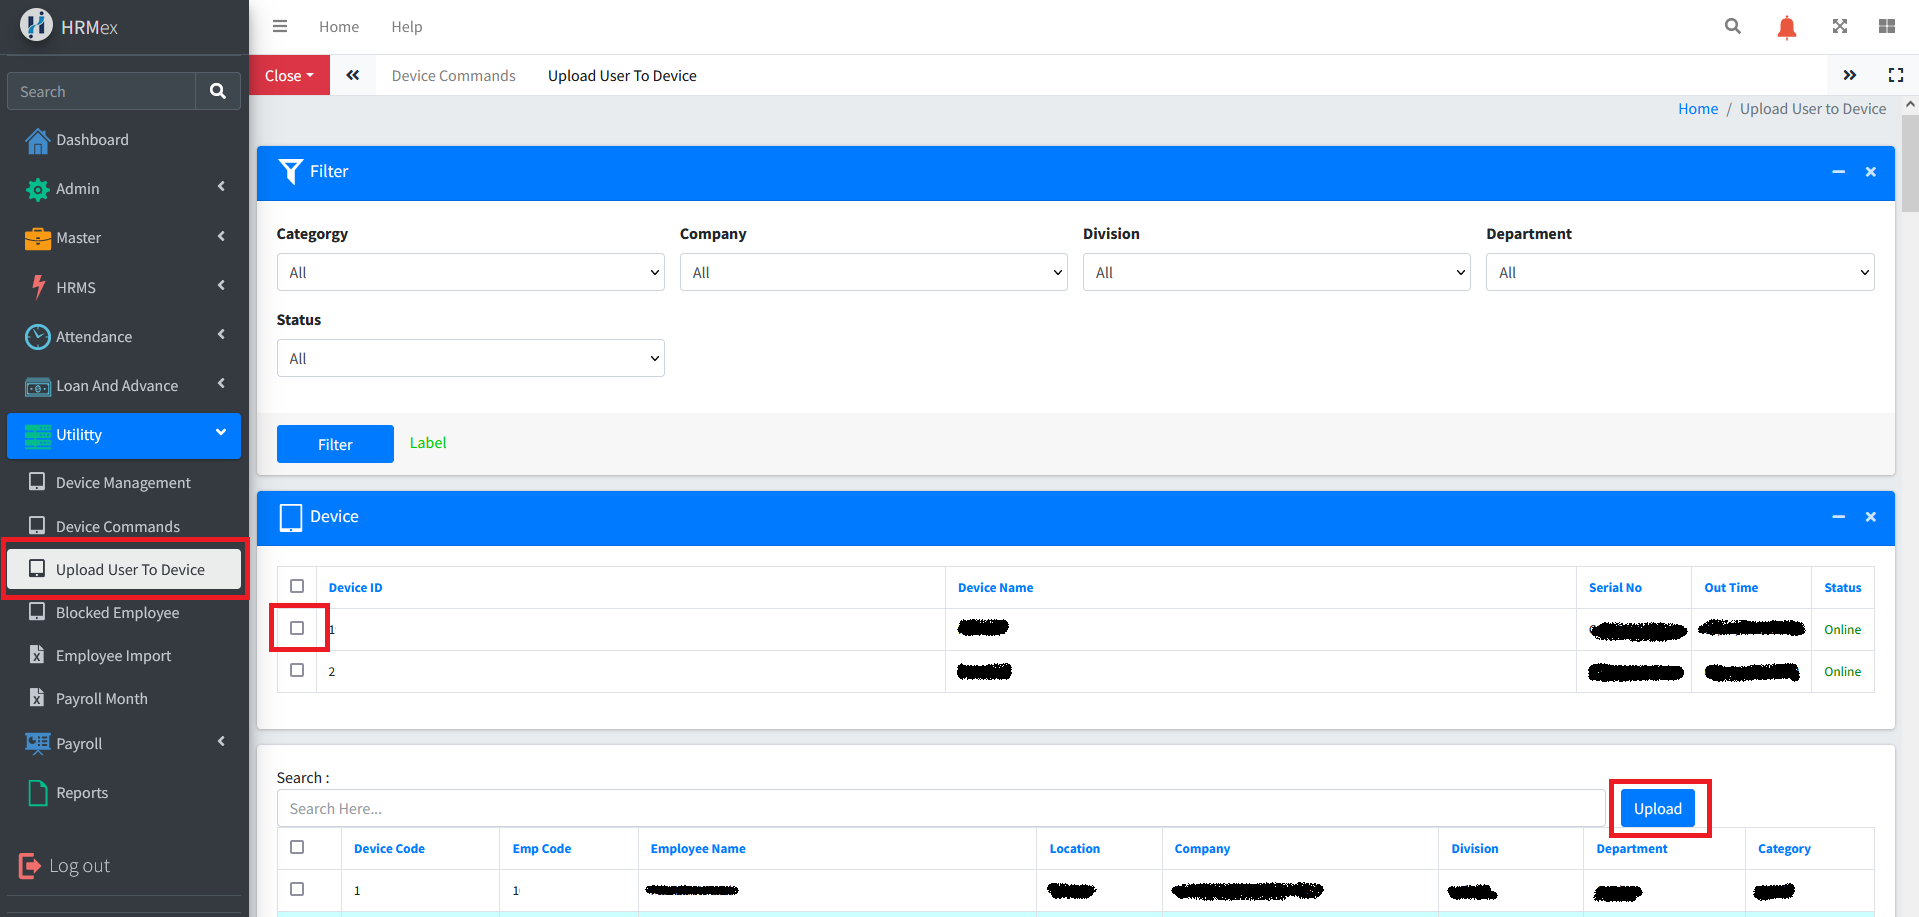Minimize the Filter panel

coord(1838,172)
